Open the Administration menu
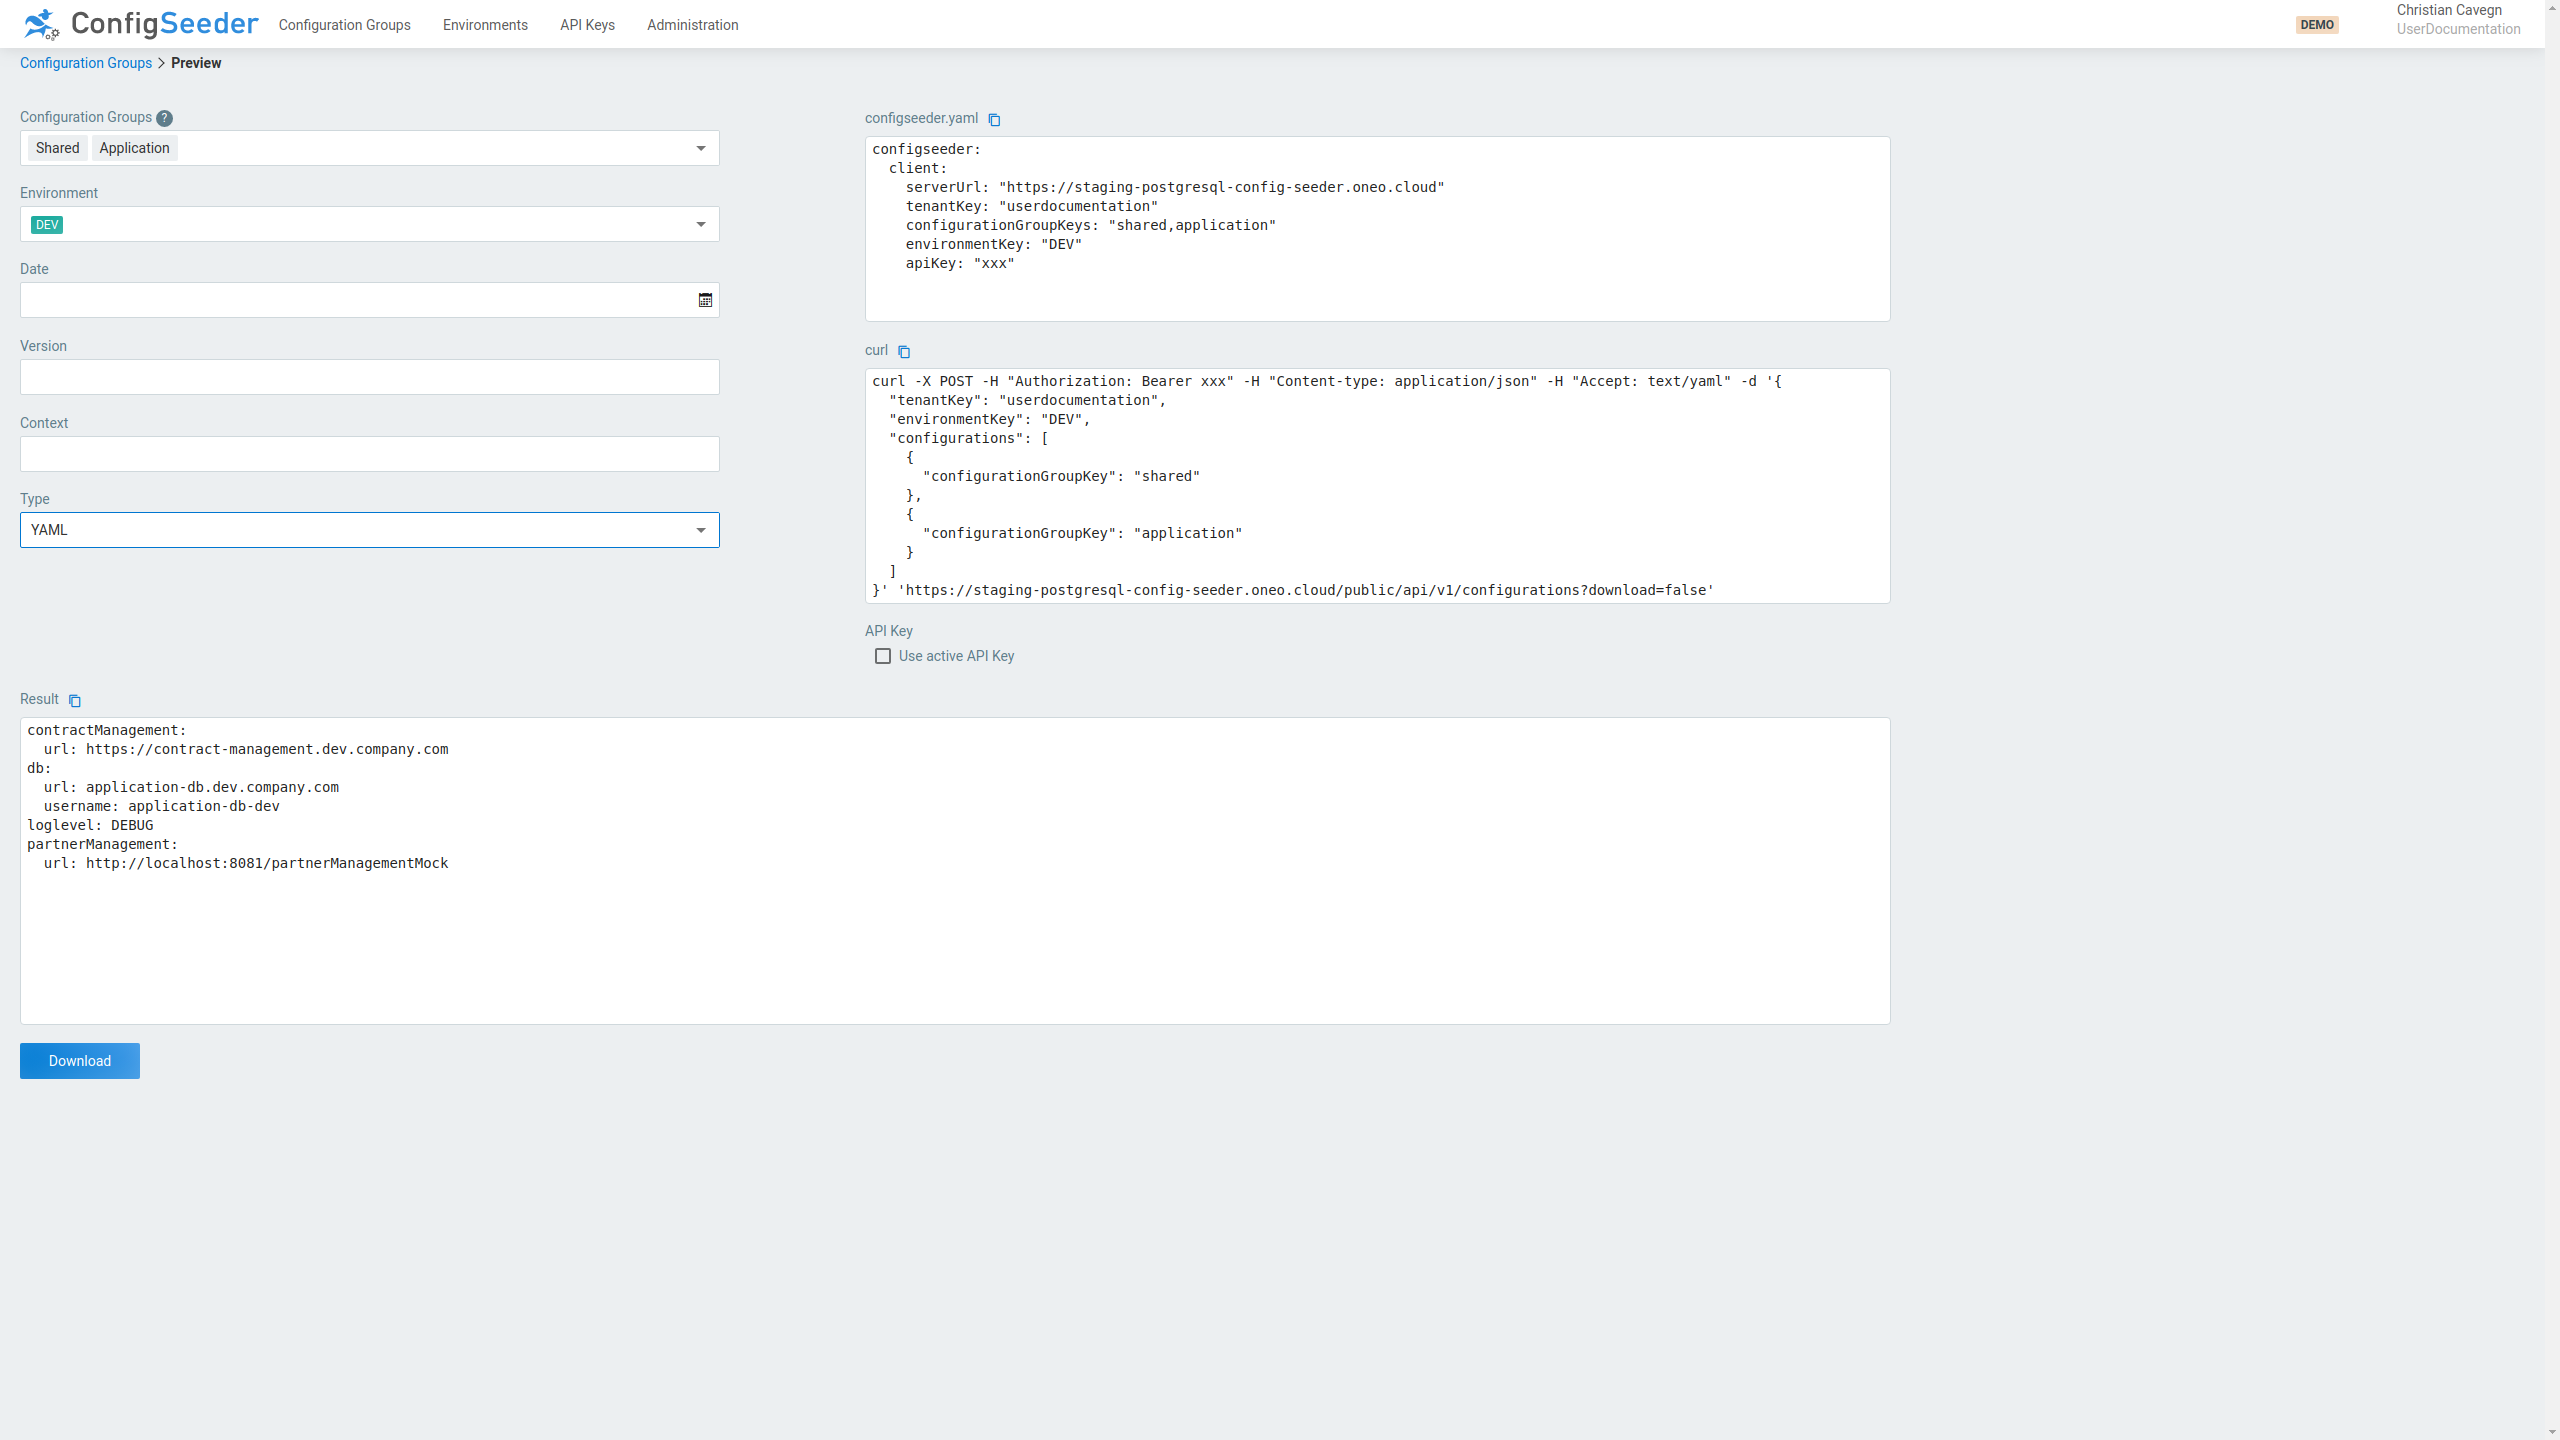Image resolution: width=2560 pixels, height=1440 pixels. click(x=692, y=25)
